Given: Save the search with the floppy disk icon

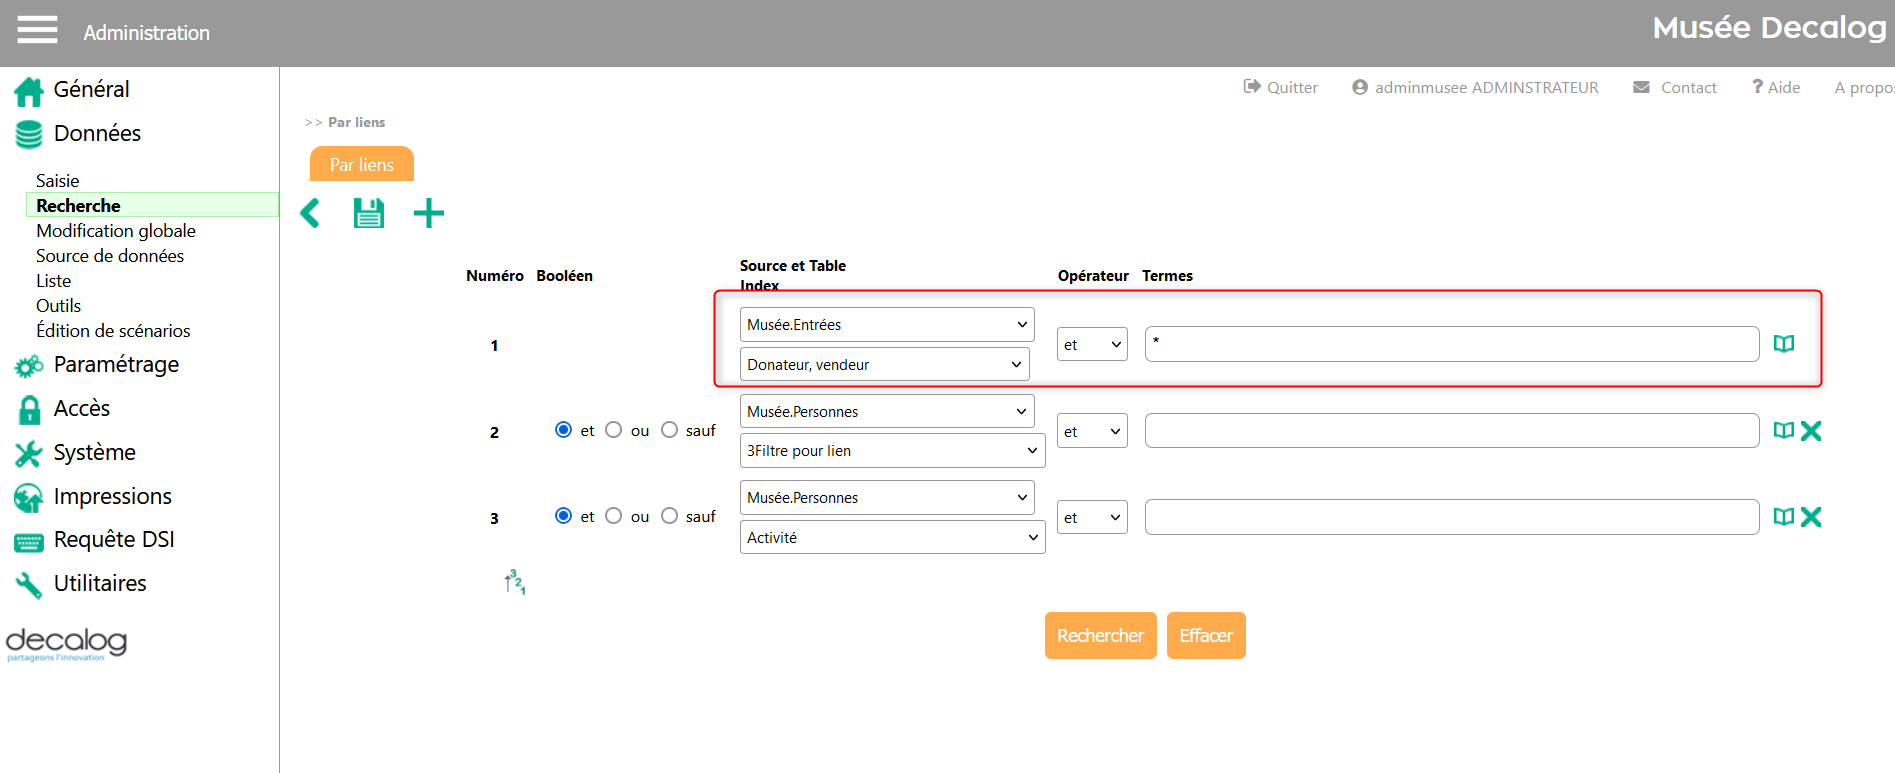Looking at the screenshot, I should (x=369, y=213).
